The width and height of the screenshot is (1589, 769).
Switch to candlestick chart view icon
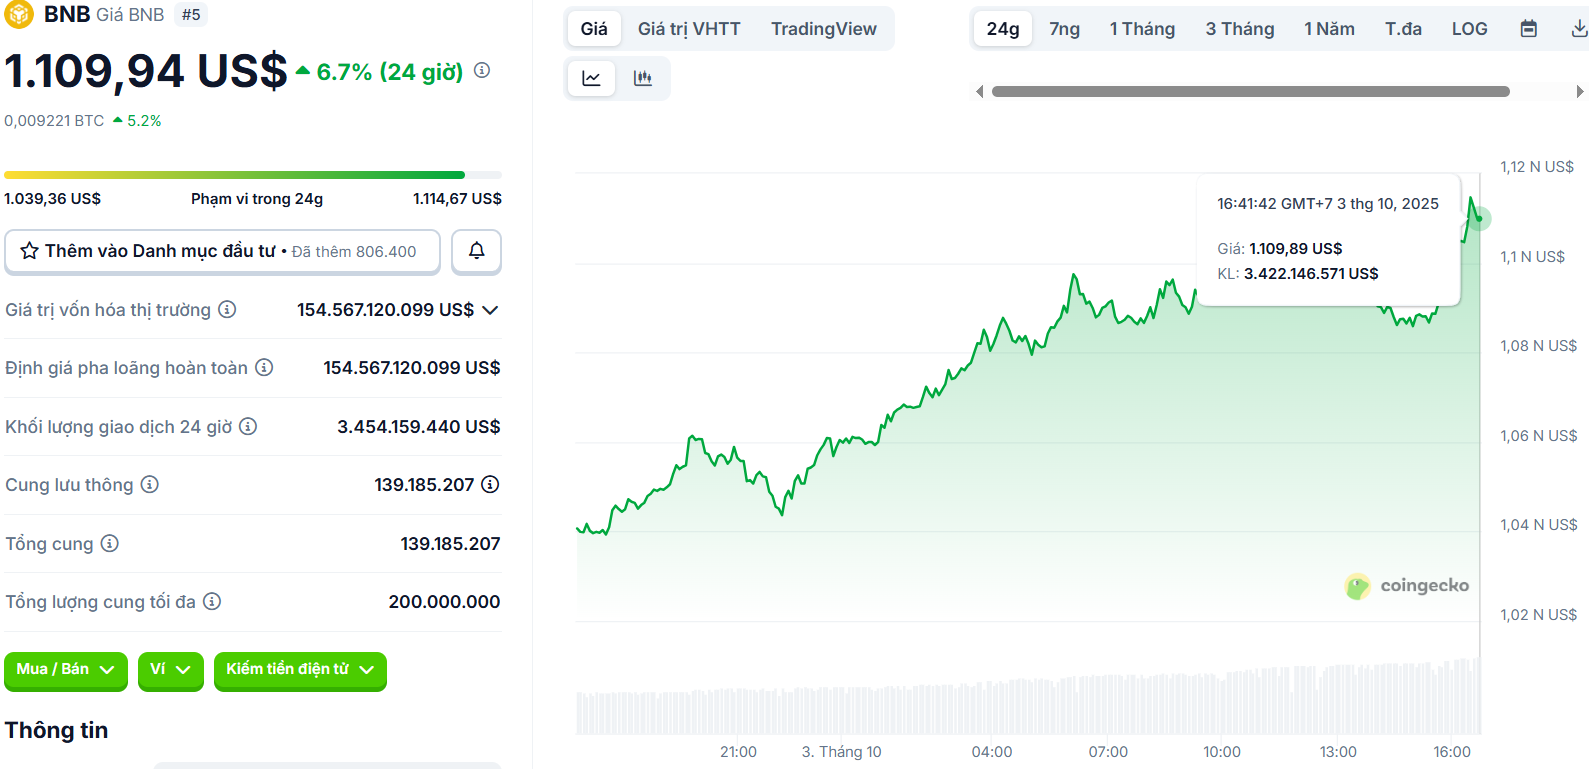(643, 78)
